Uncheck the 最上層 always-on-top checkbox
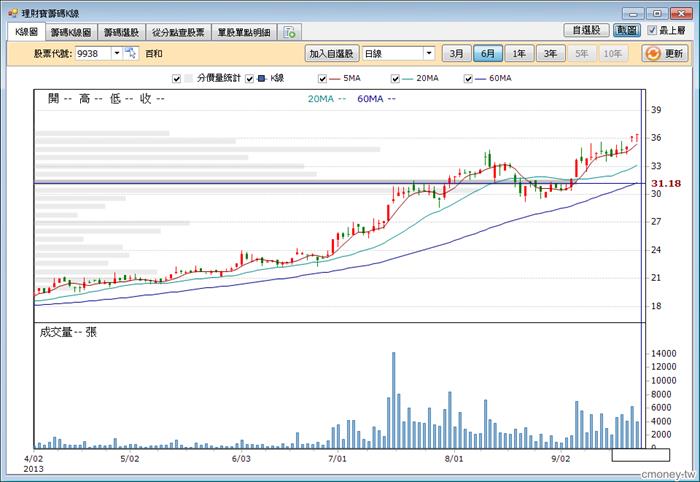 [x=652, y=30]
